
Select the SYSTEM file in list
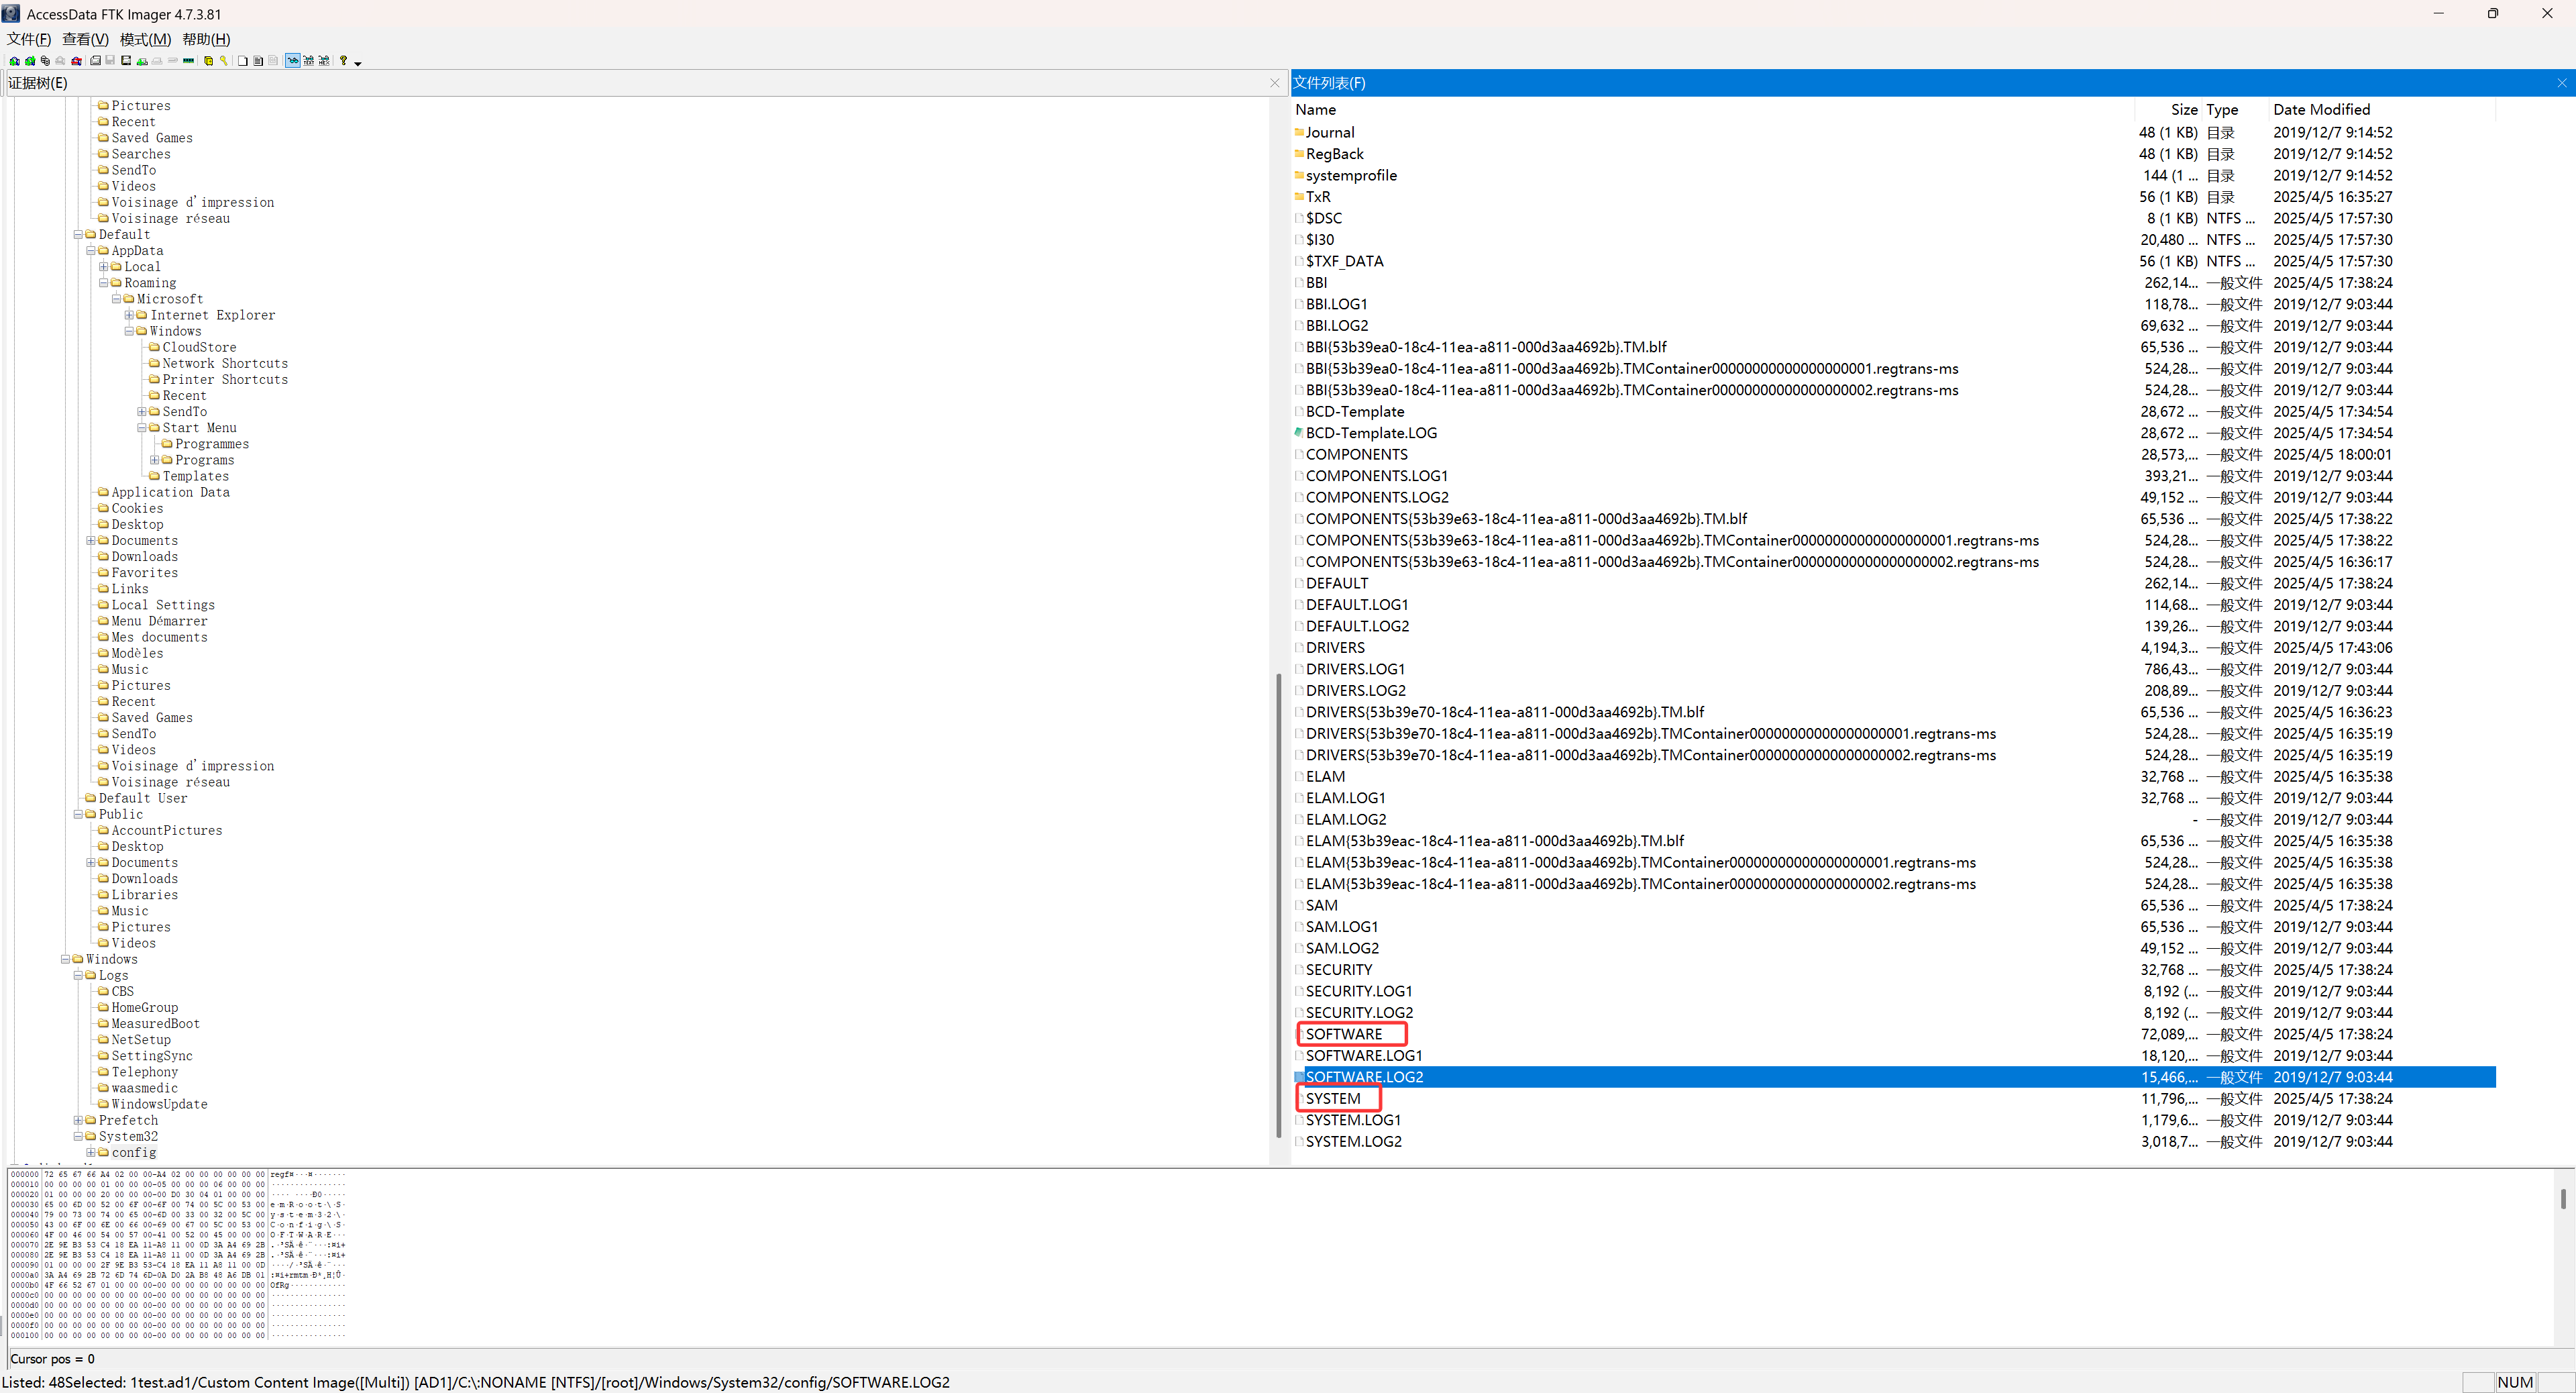[1333, 1098]
